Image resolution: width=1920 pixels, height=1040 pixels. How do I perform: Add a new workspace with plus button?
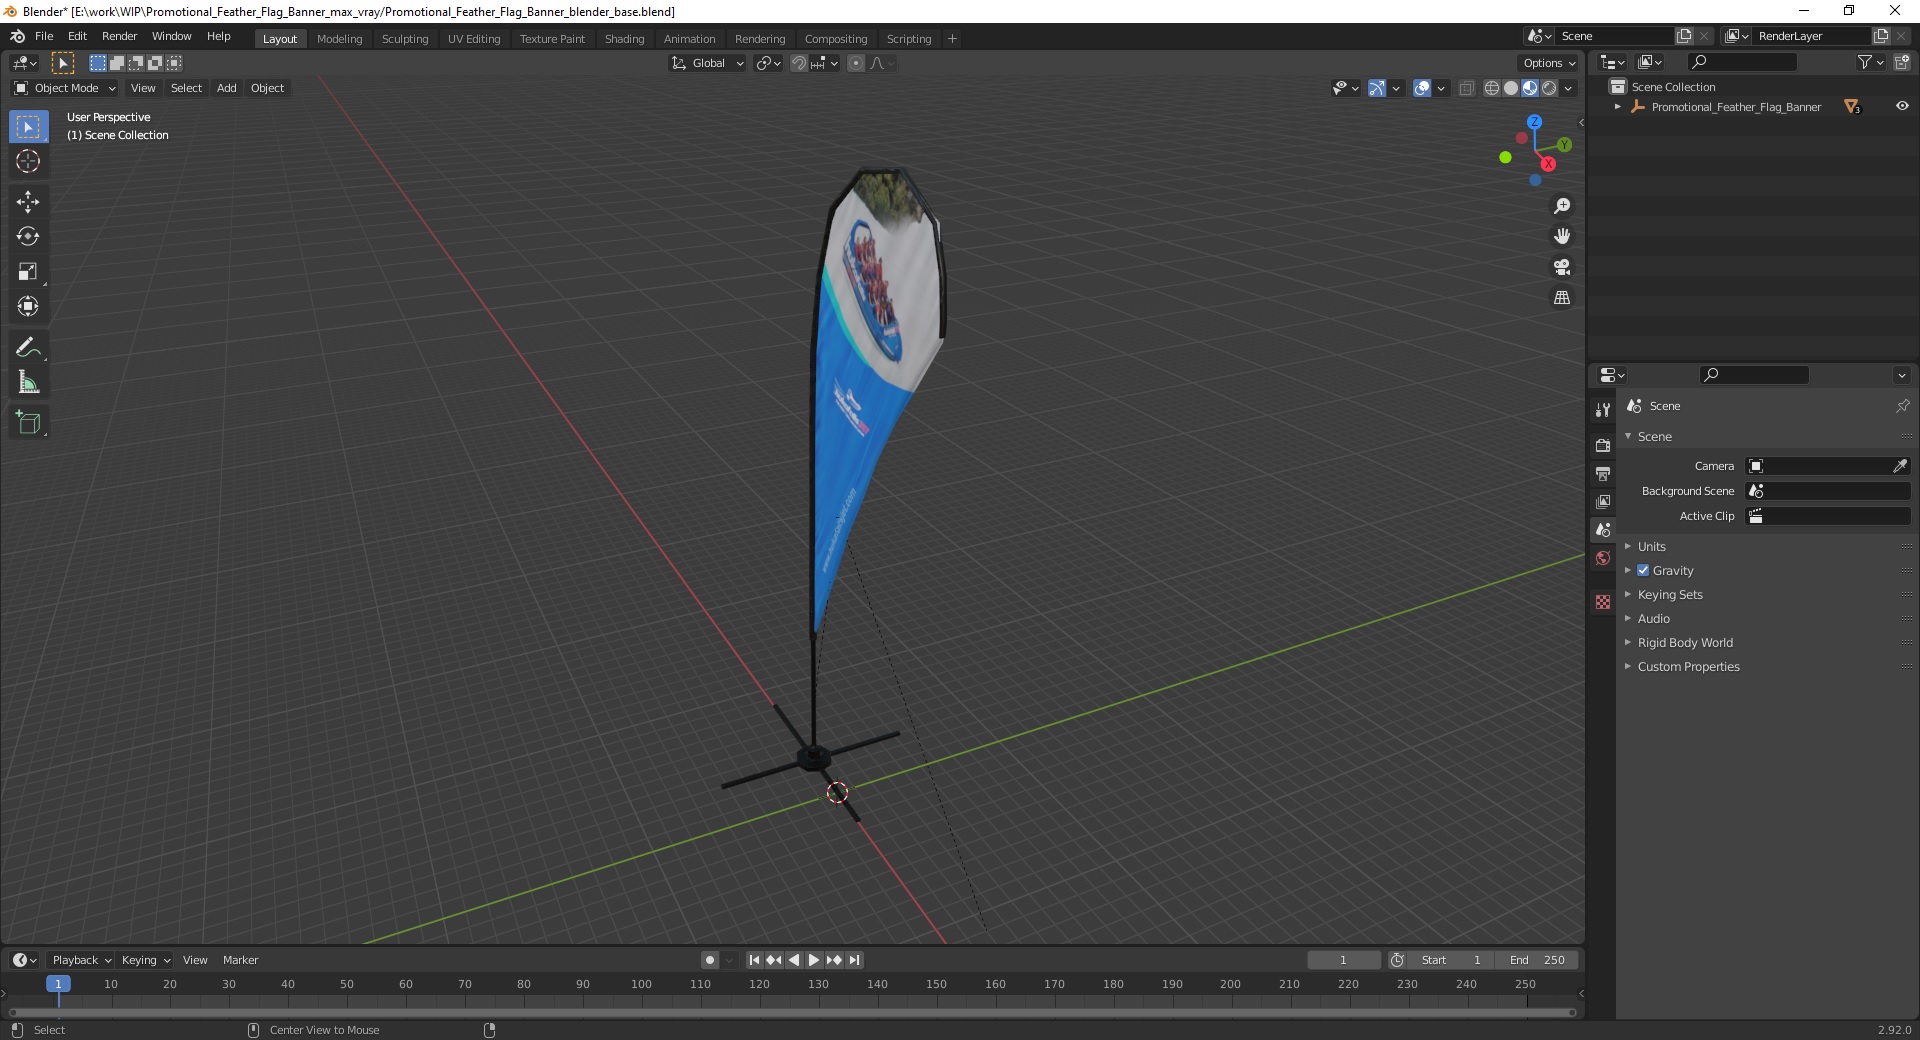[x=952, y=39]
